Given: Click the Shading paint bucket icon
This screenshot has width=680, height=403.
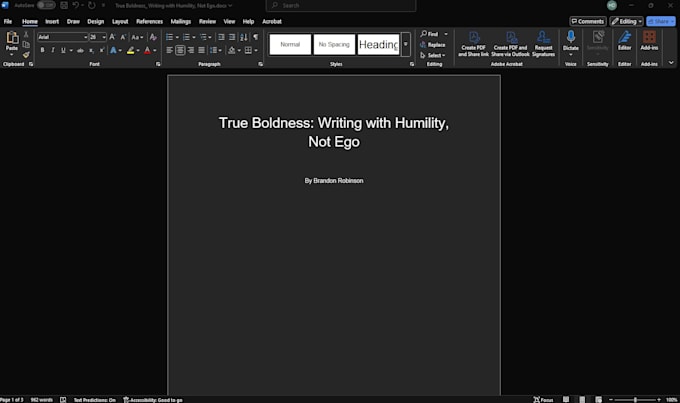Looking at the screenshot, I should 232,50.
